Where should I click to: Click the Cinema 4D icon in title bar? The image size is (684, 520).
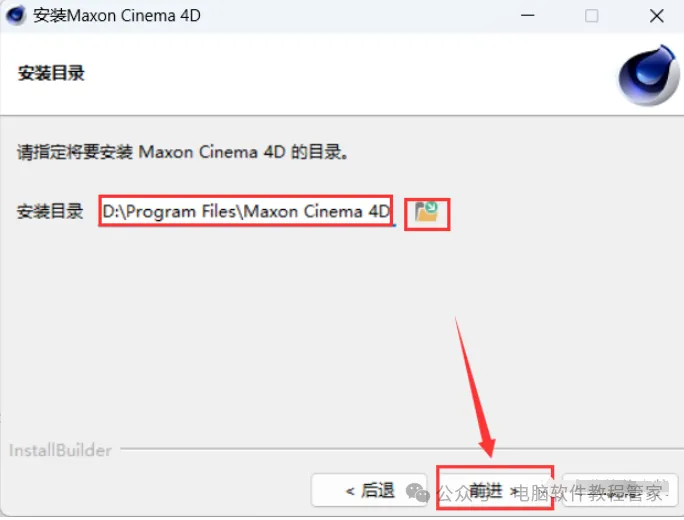point(15,15)
